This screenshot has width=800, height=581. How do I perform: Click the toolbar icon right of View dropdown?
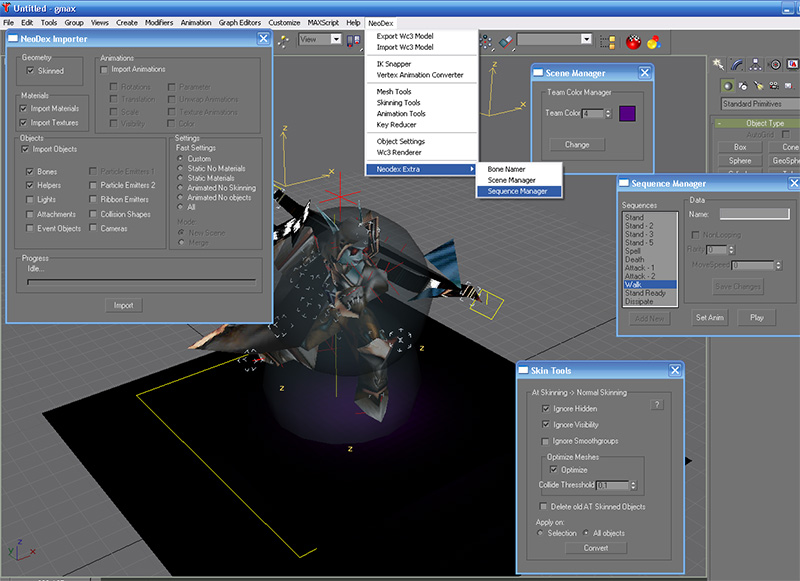click(353, 41)
